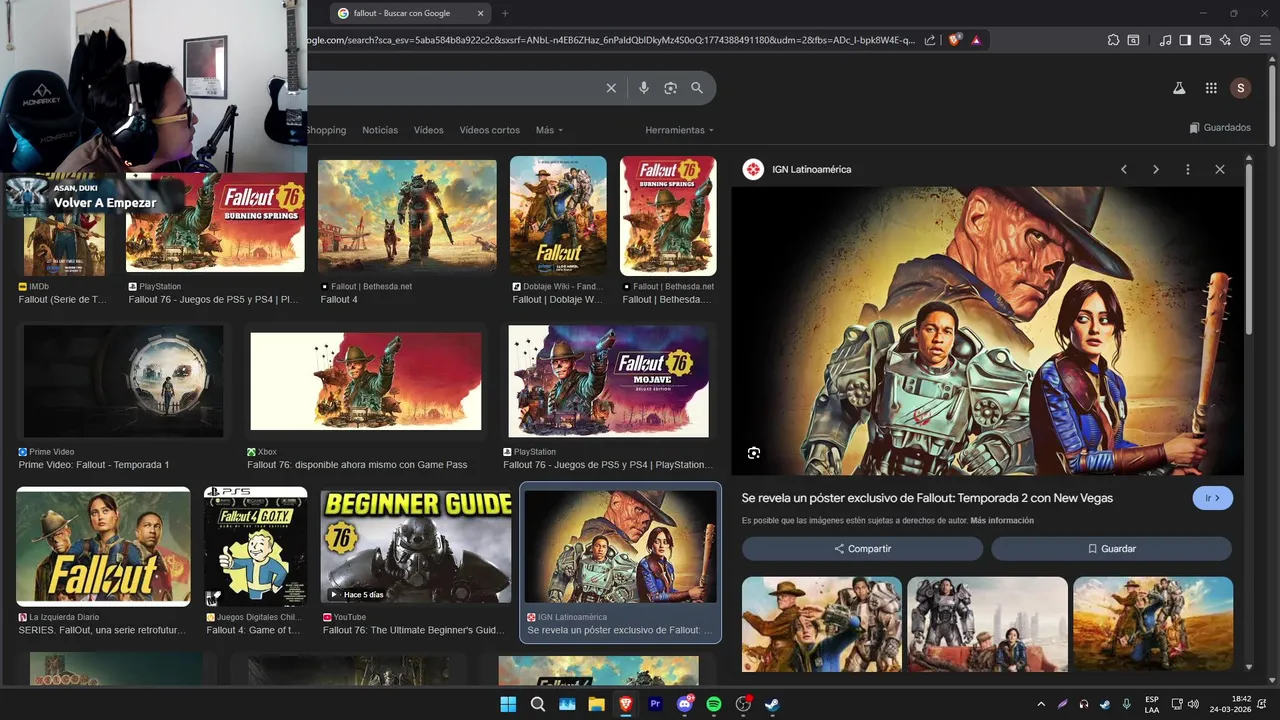Start voice search with the microphone icon

tap(644, 88)
